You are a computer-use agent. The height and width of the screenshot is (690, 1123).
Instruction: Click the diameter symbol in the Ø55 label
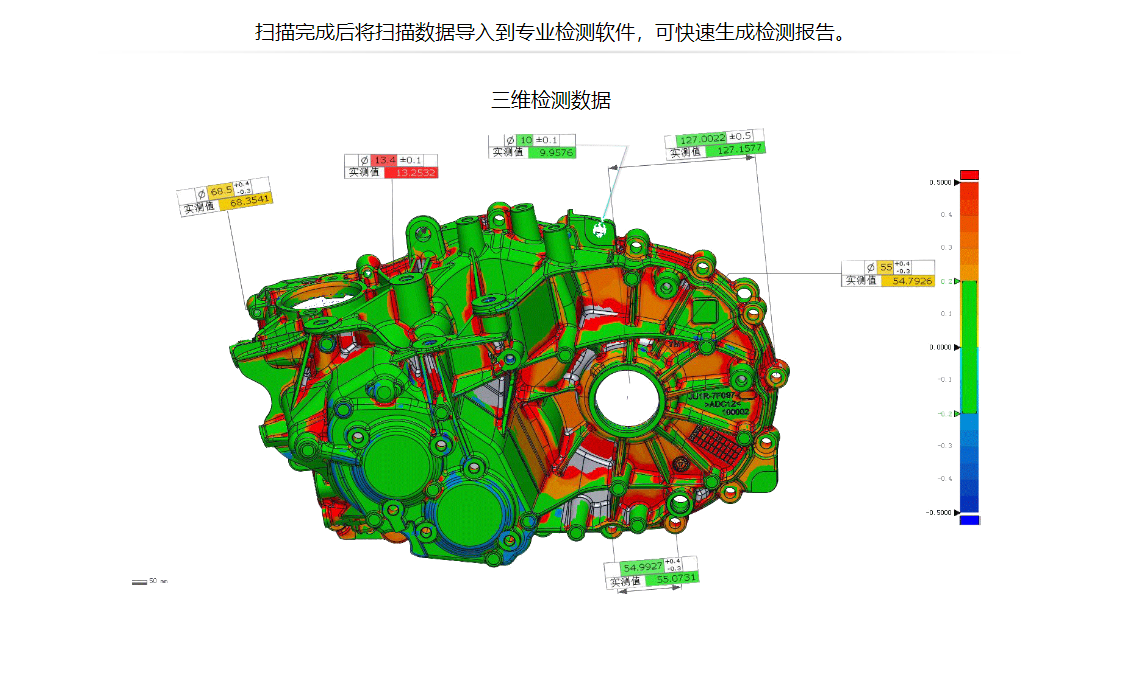[869, 267]
